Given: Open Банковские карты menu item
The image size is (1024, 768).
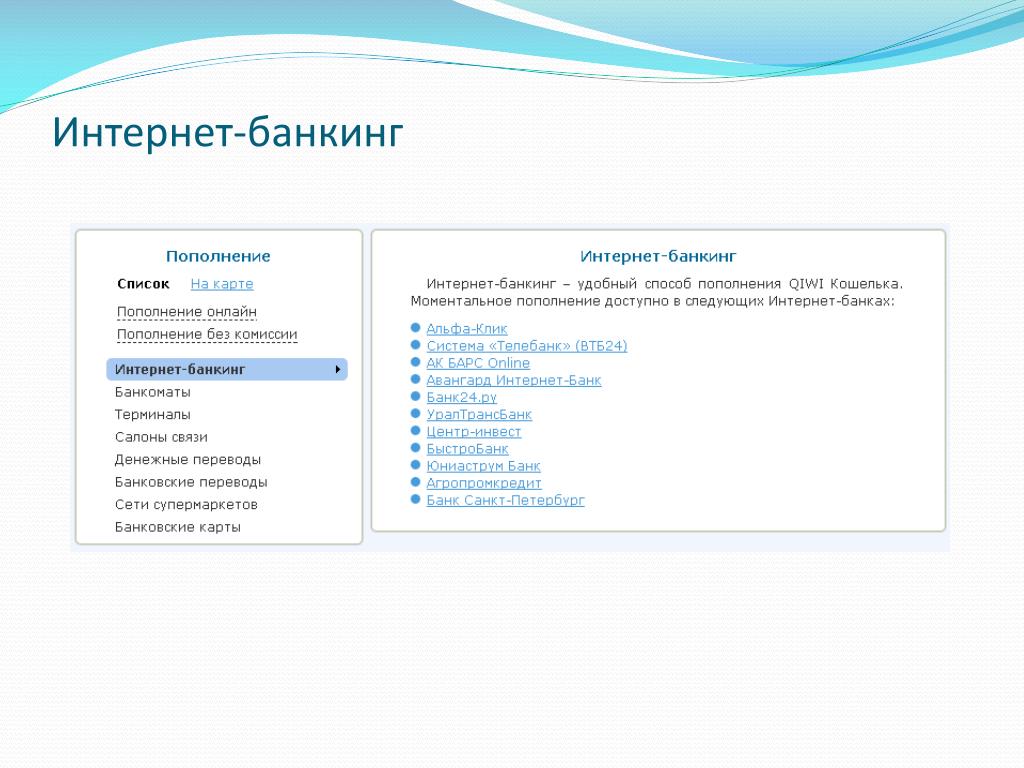Looking at the screenshot, I should pos(178,527).
